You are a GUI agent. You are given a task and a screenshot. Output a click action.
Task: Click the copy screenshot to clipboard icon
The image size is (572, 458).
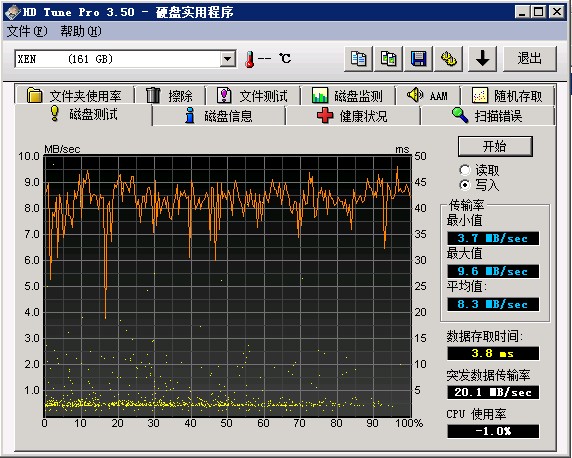coord(389,58)
